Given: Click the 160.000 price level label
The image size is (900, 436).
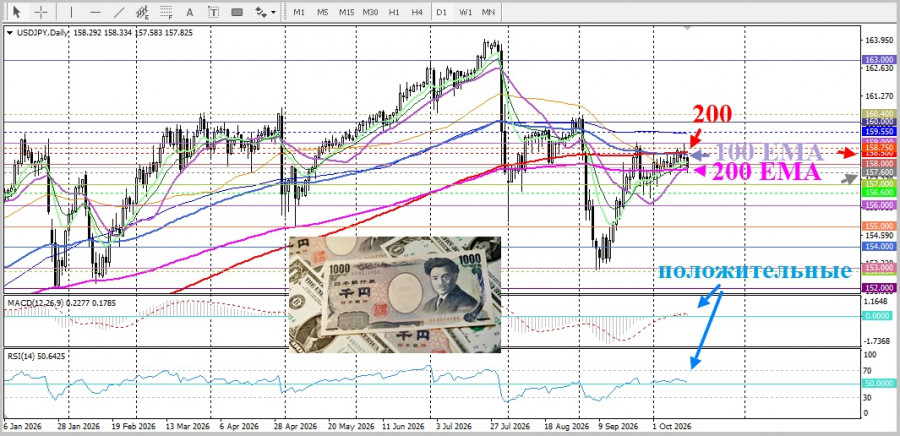Looking at the screenshot, I should tap(878, 122).
